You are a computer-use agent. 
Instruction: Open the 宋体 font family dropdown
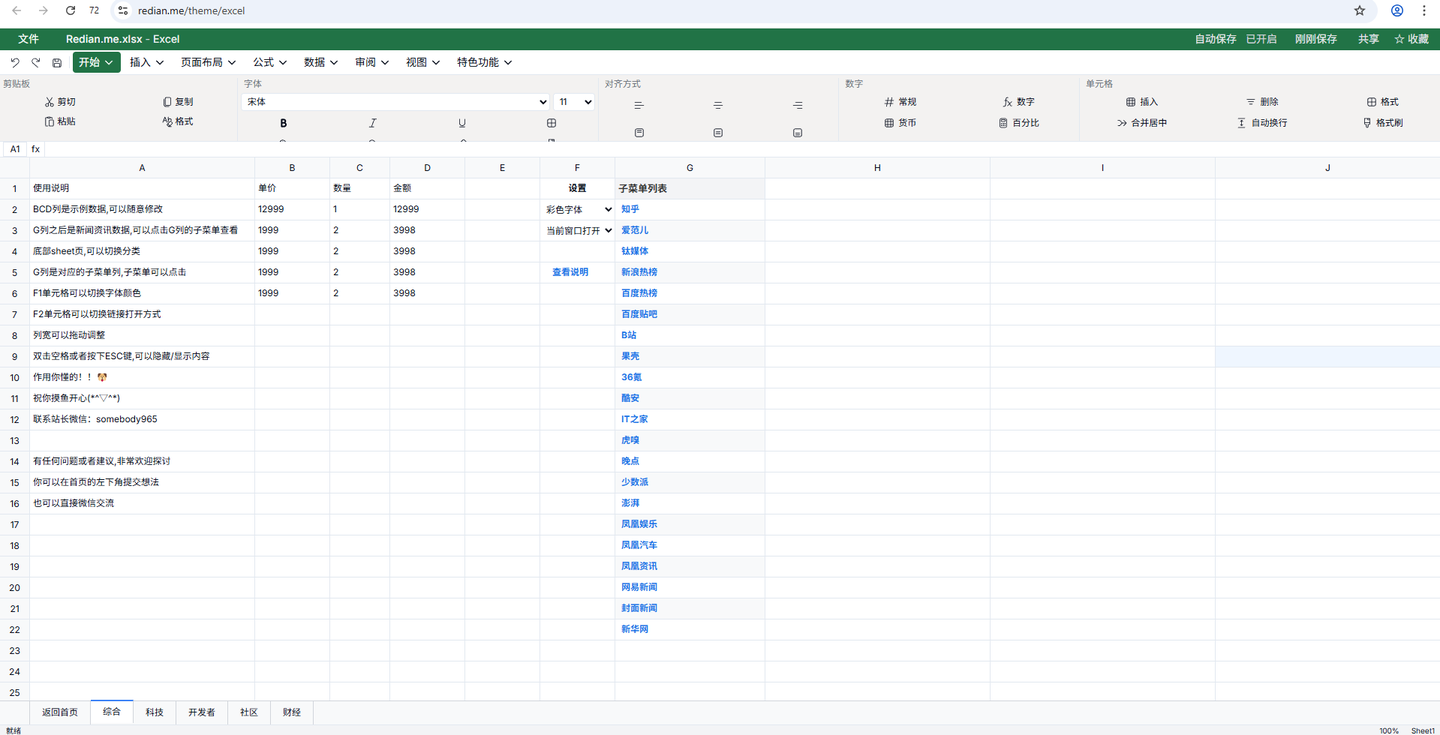coord(396,102)
